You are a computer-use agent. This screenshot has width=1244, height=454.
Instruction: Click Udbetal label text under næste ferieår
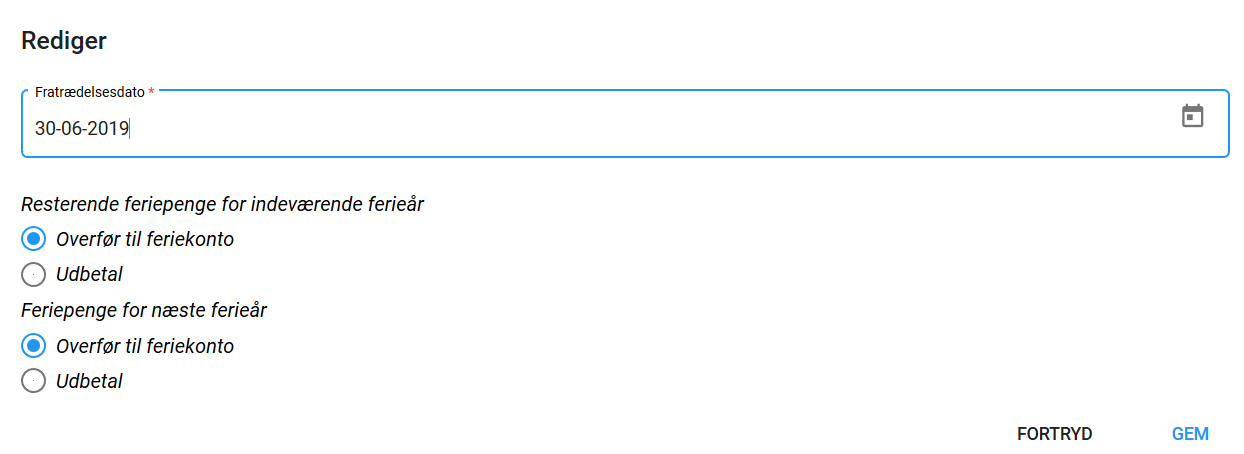tap(89, 381)
